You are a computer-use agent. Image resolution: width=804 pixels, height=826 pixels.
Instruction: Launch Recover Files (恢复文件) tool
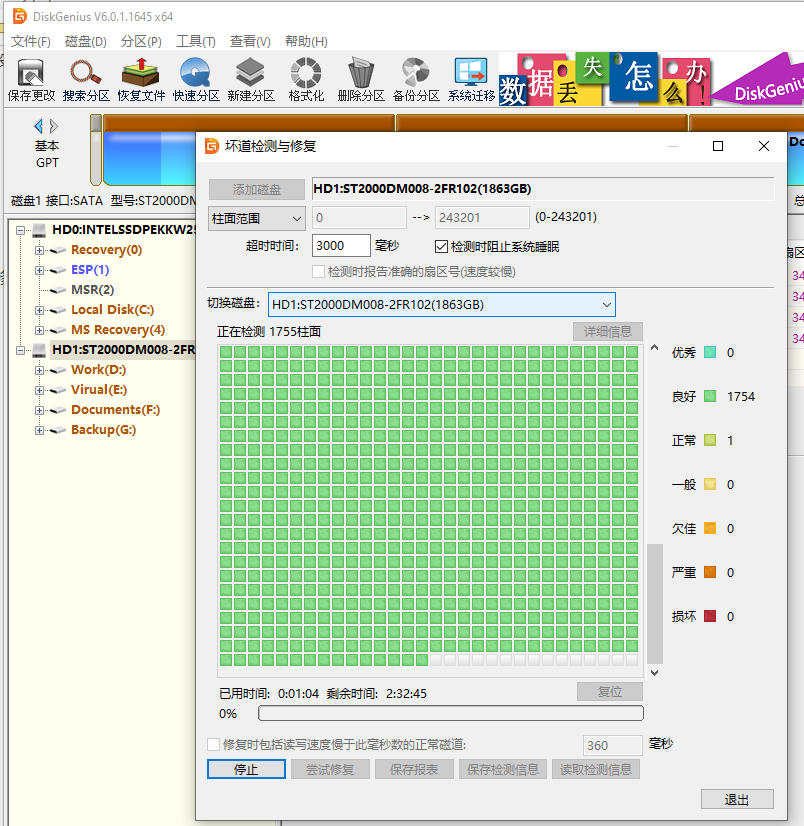[141, 80]
